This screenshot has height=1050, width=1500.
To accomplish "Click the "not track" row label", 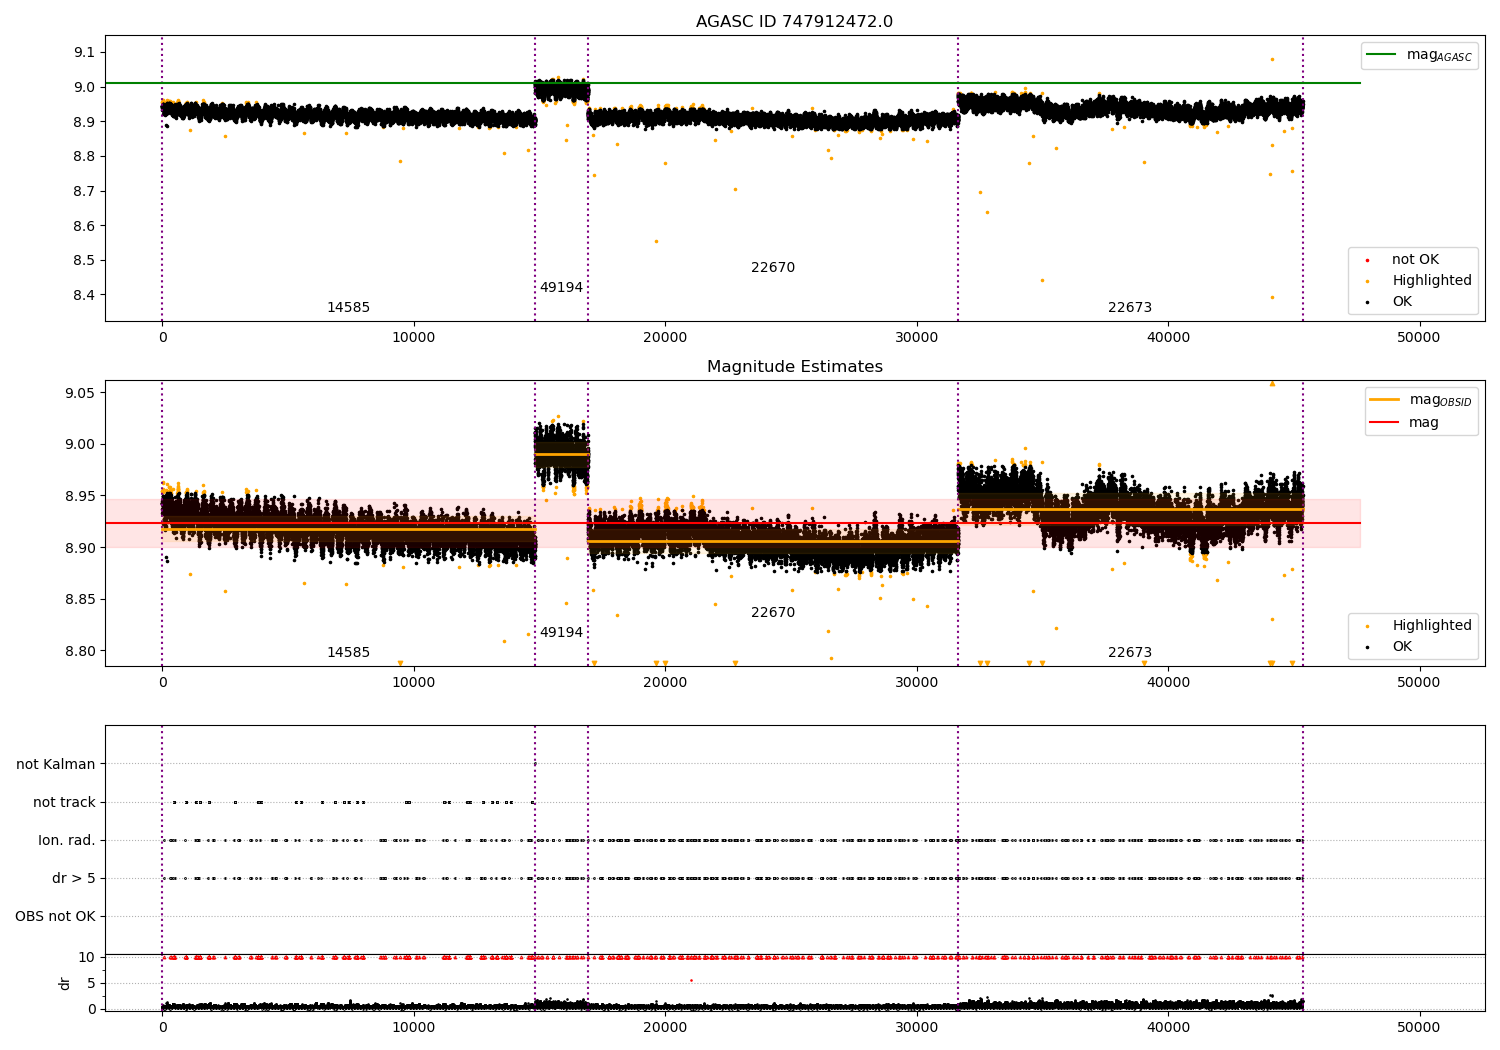I will [64, 803].
